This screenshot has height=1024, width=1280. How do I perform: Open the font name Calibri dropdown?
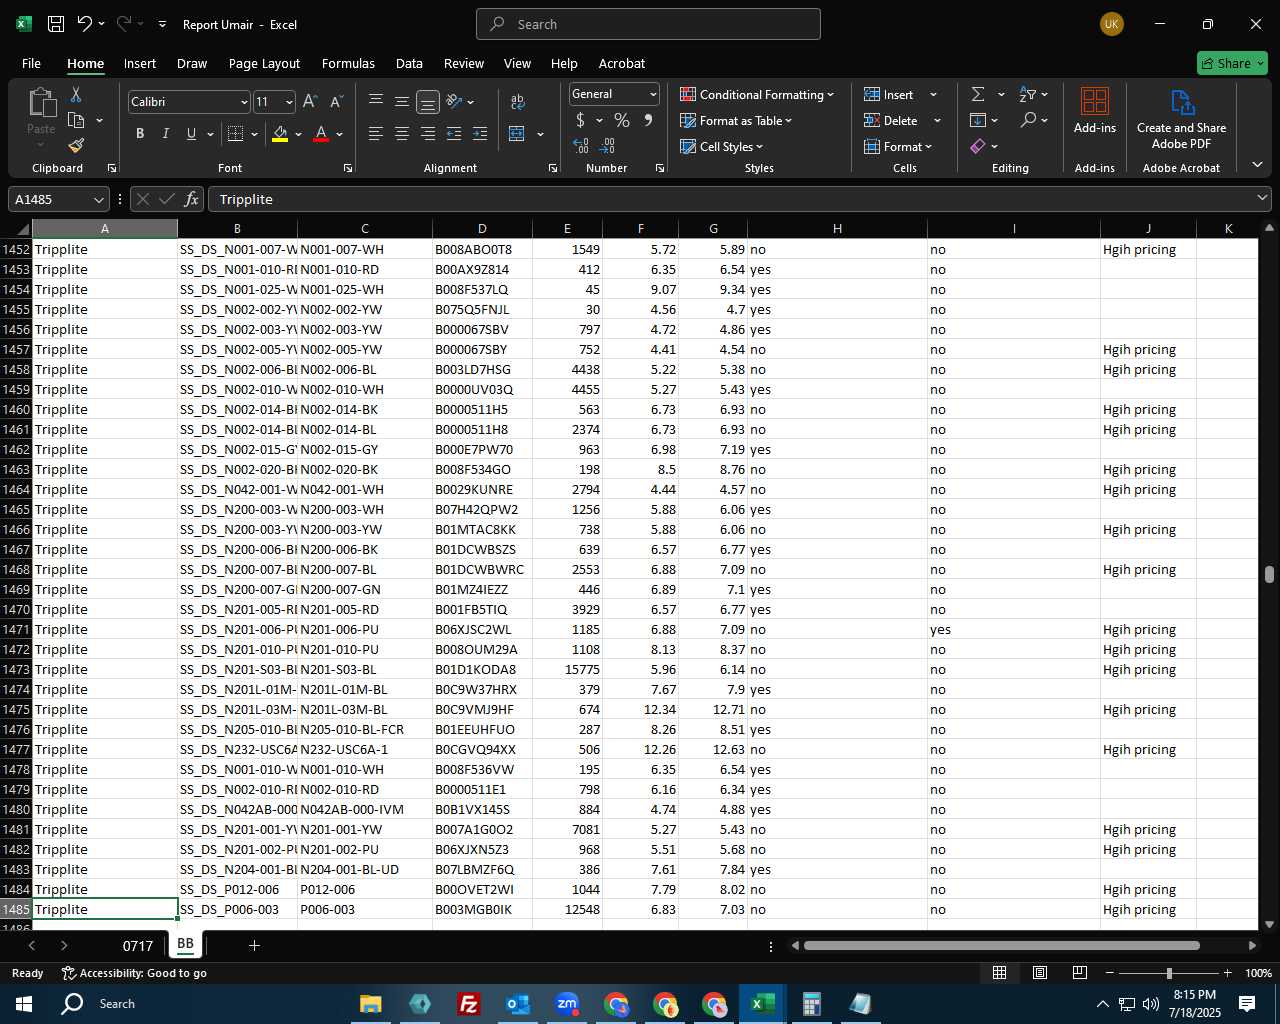[243, 102]
